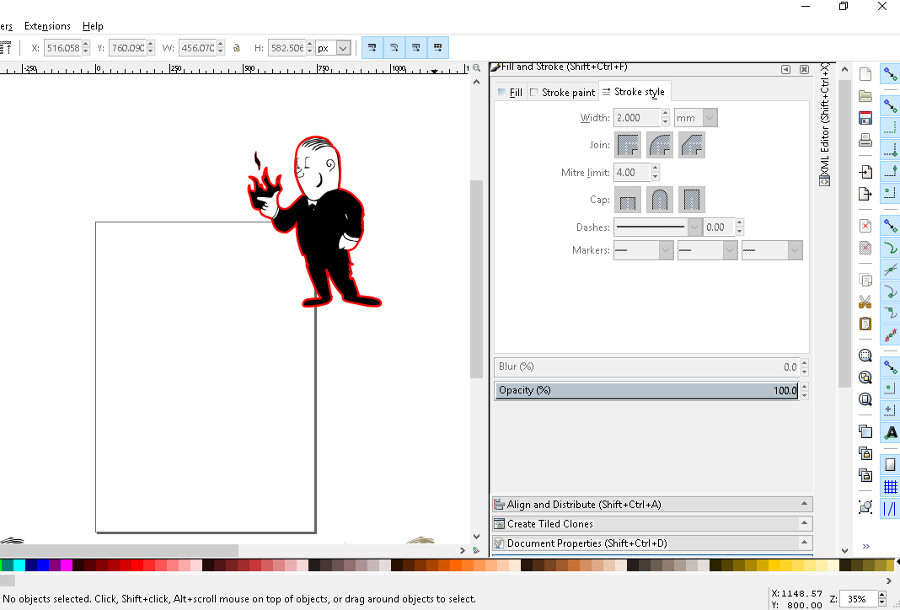Duplicate selected objects icon
This screenshot has height=610, width=900.
(x=865, y=432)
